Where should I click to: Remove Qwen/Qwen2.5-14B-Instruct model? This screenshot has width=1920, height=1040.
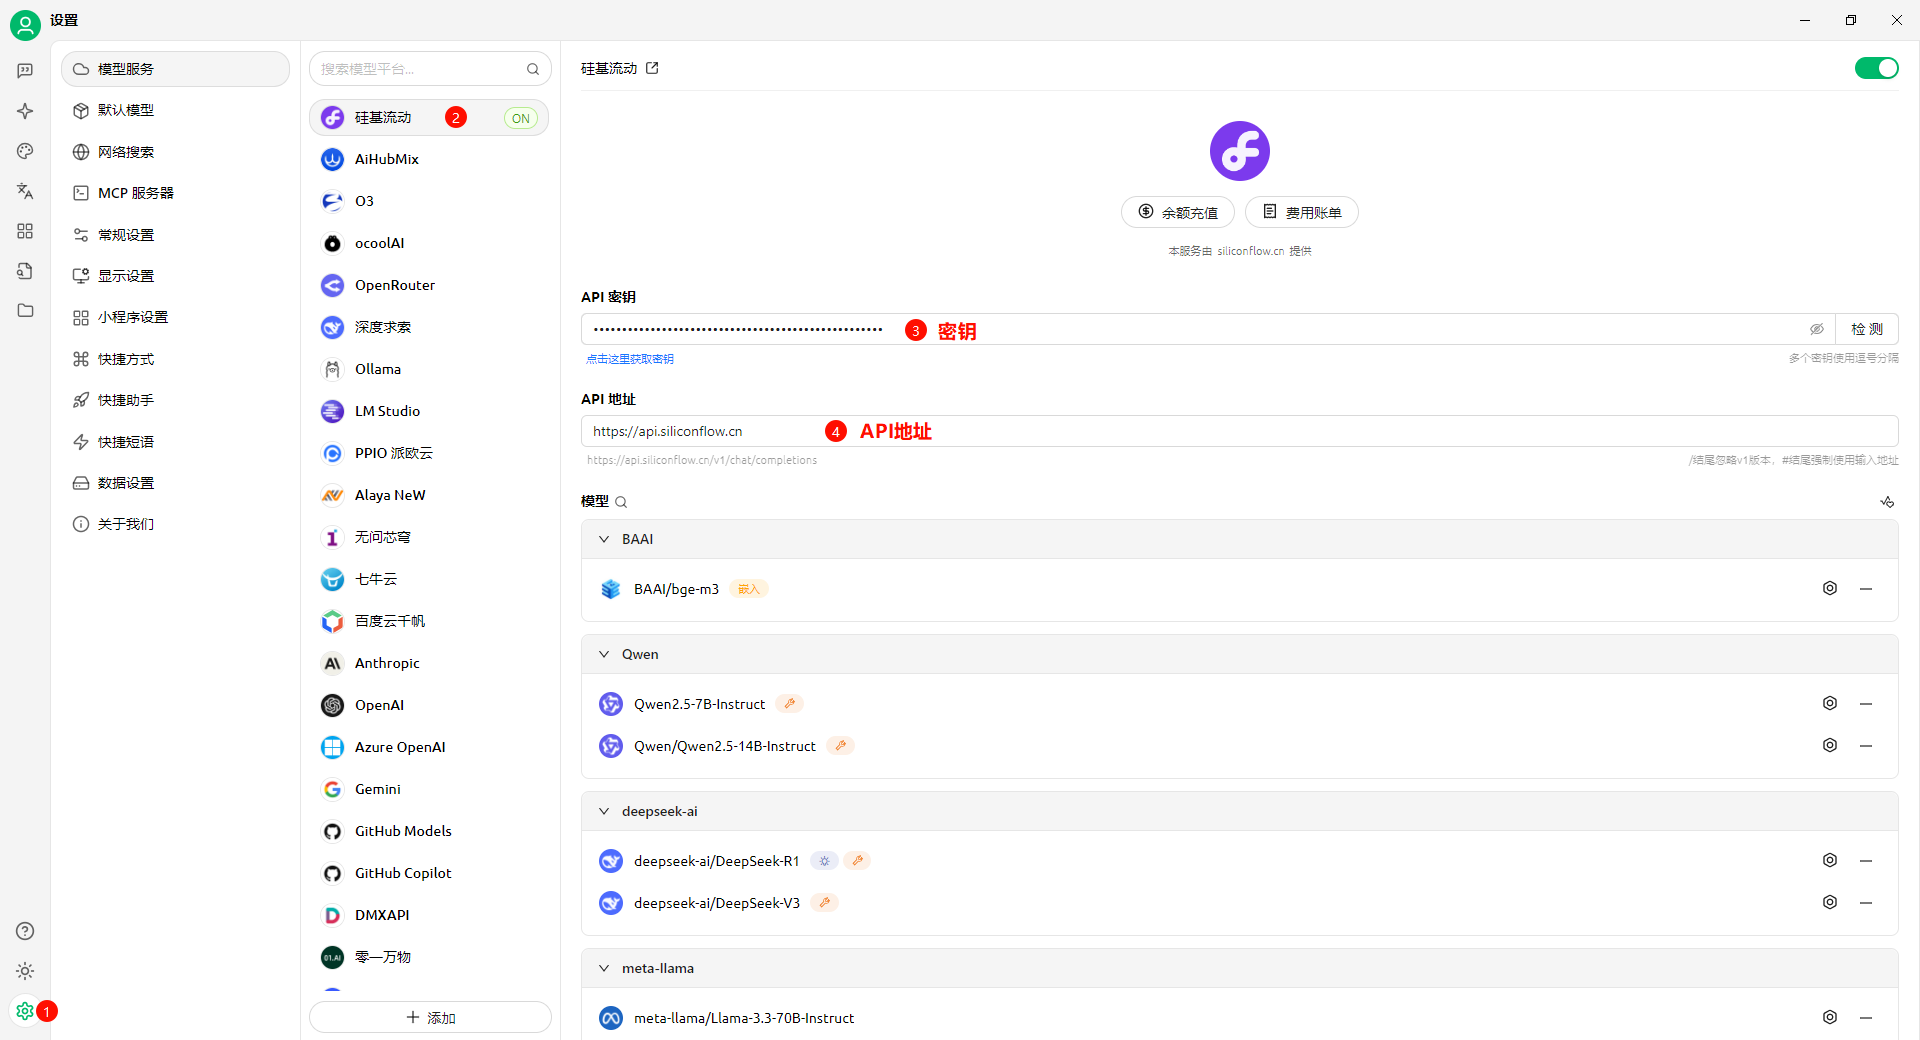(x=1866, y=746)
